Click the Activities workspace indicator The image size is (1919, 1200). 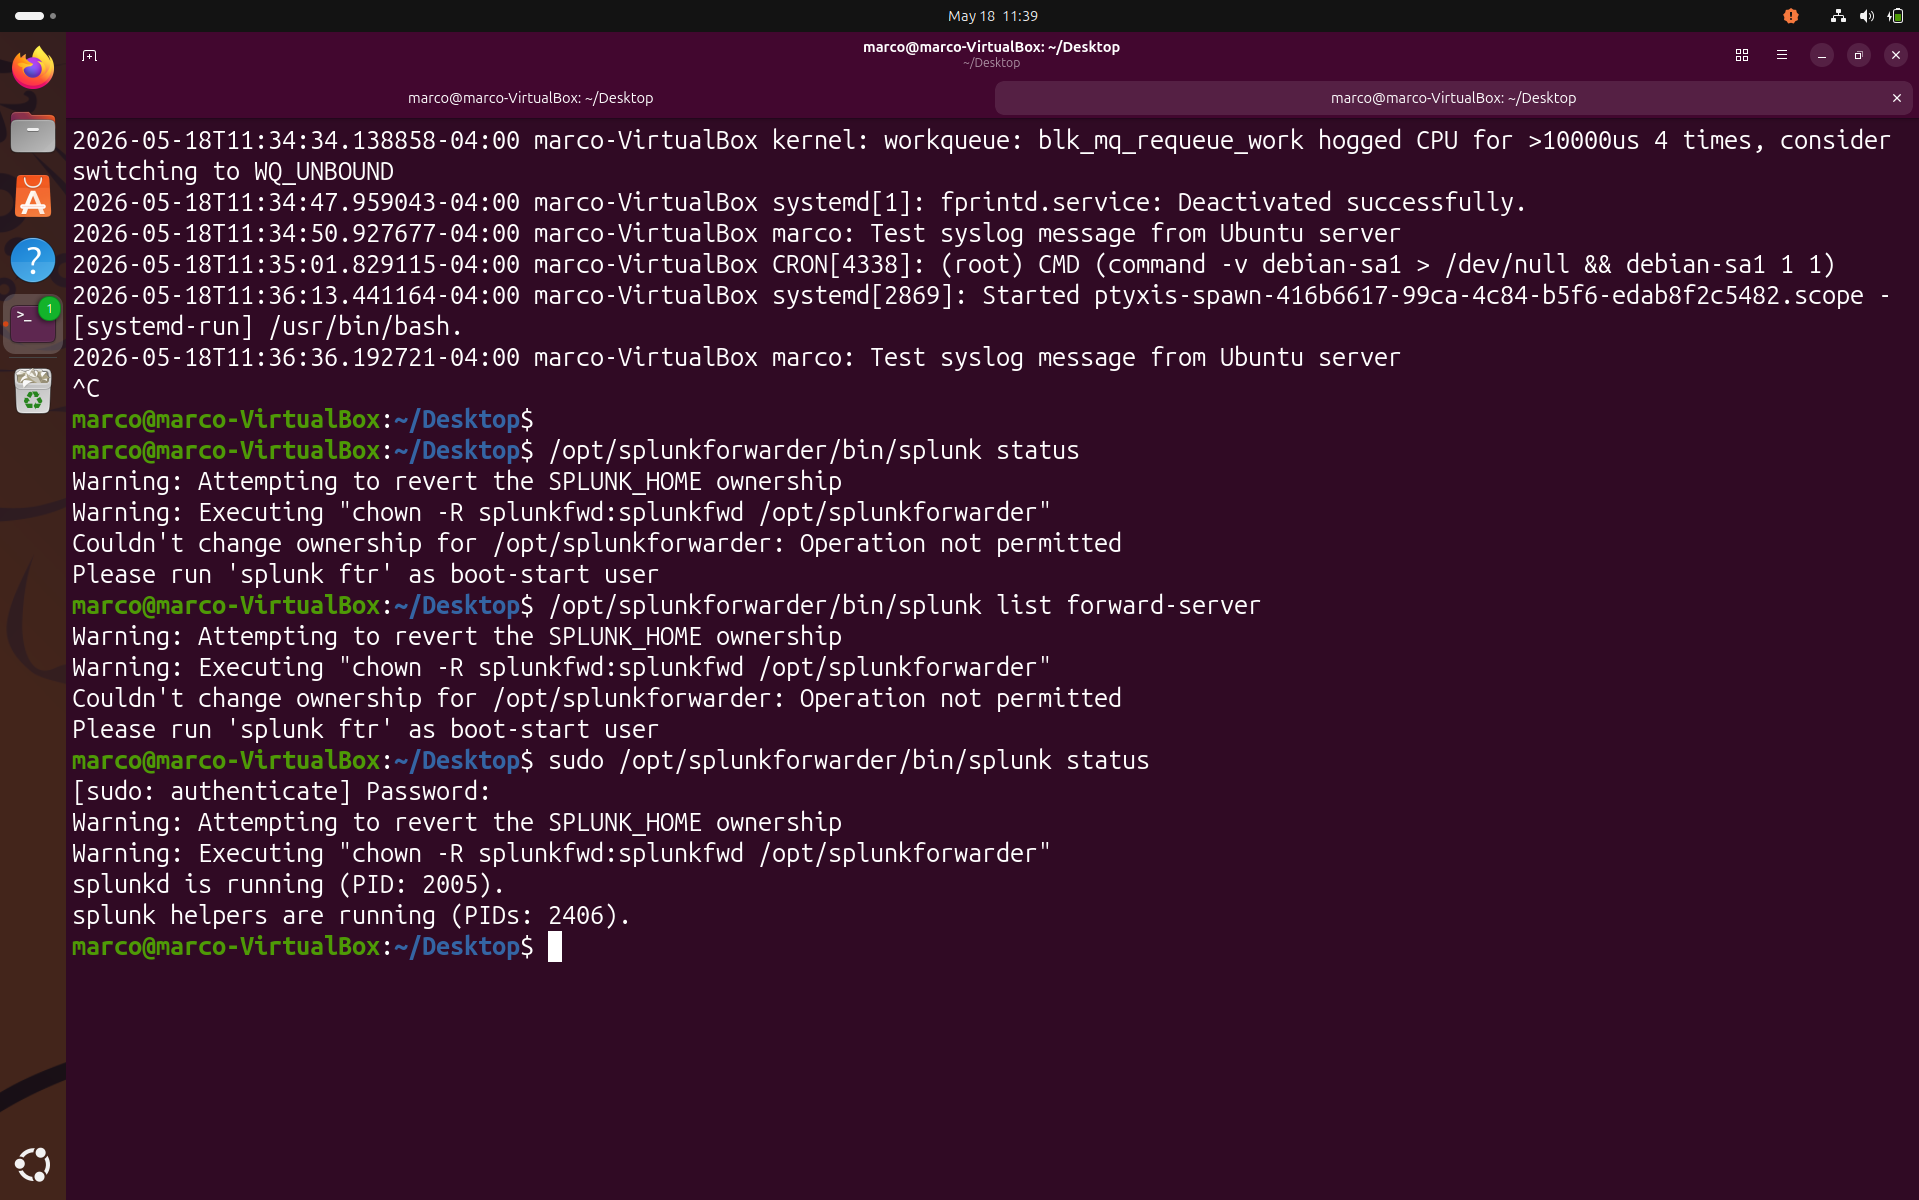click(34, 16)
